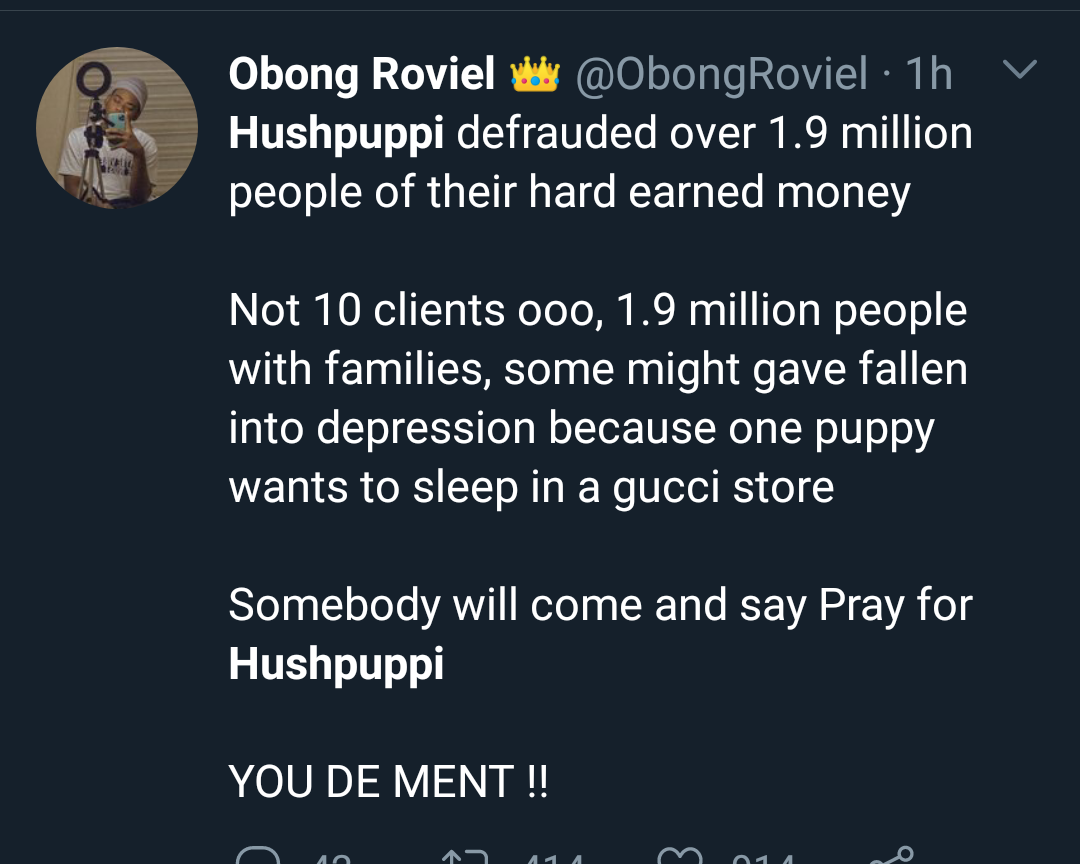The image size is (1080, 864).
Task: Open the 1h timestamp link
Action: pos(928,74)
